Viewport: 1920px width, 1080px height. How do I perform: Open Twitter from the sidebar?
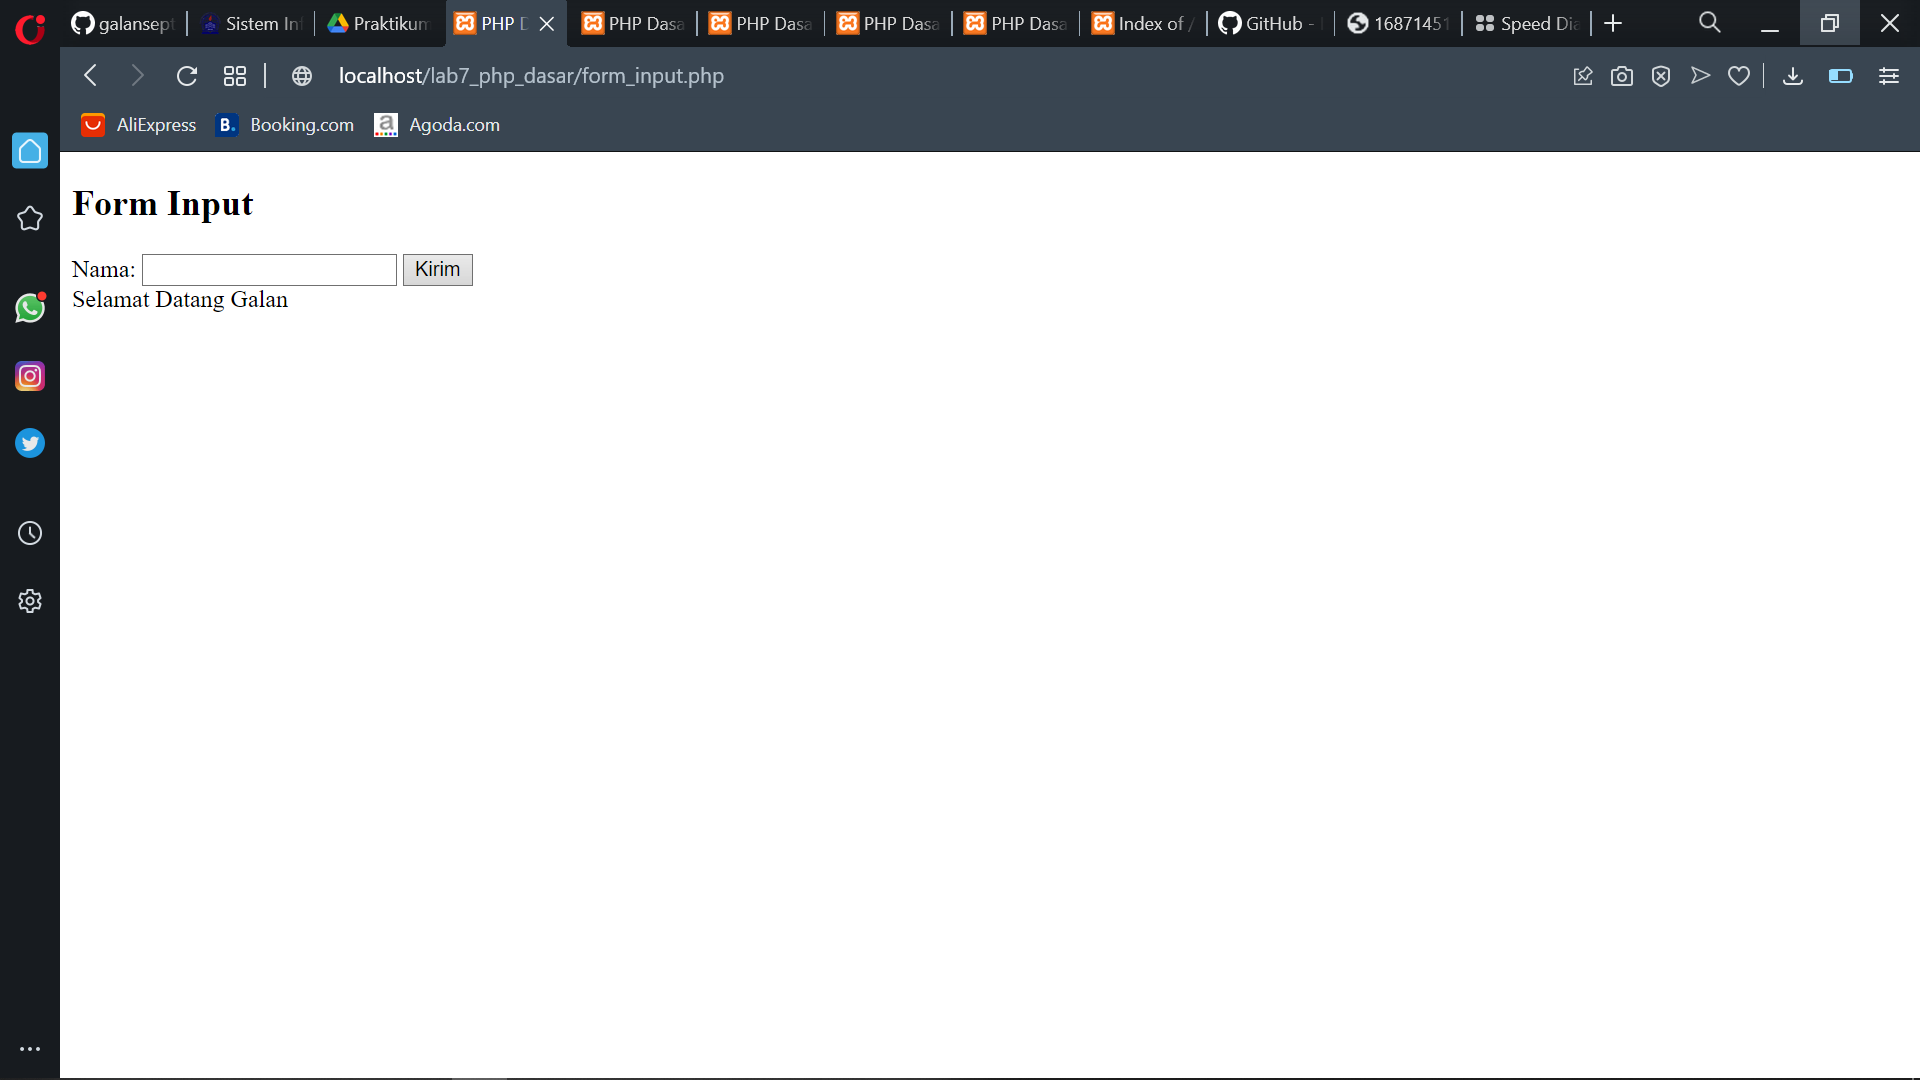click(30, 443)
